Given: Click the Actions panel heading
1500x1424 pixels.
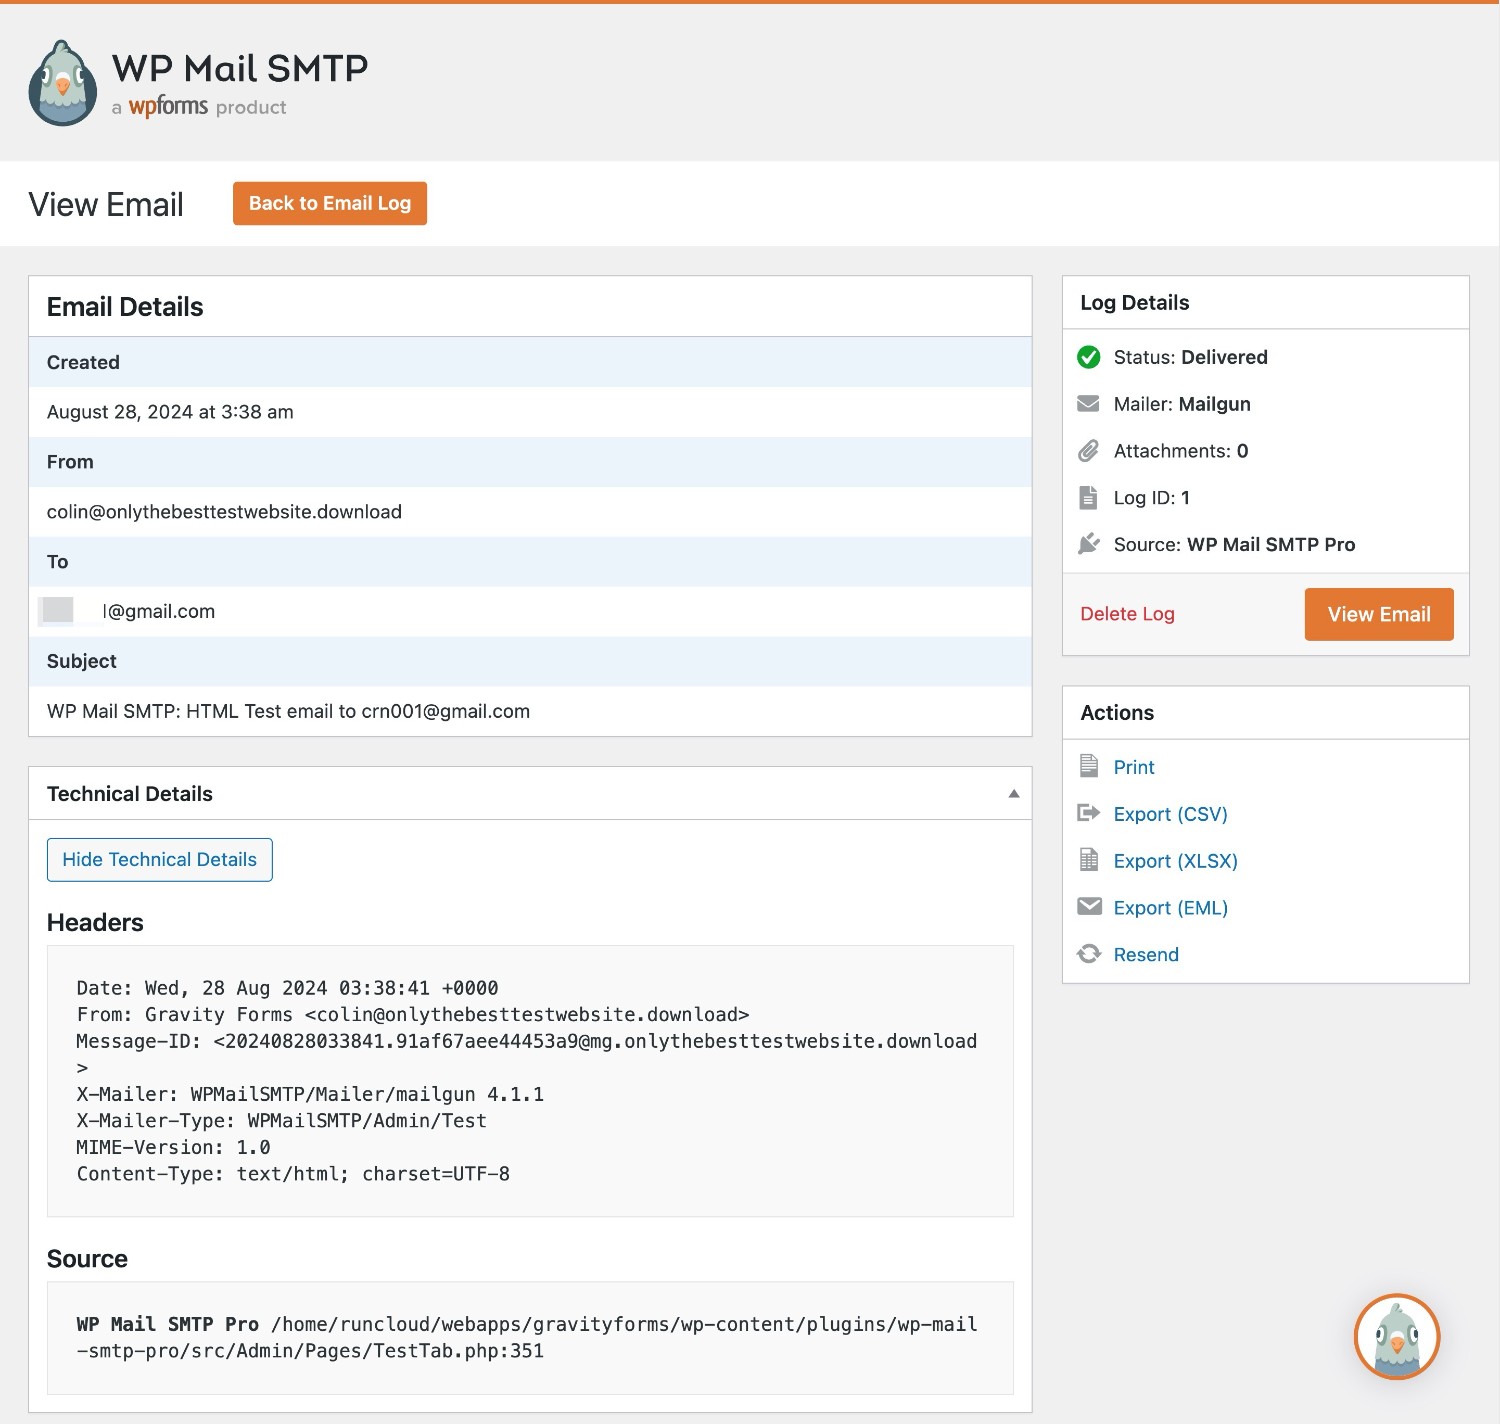Looking at the screenshot, I should 1117,713.
